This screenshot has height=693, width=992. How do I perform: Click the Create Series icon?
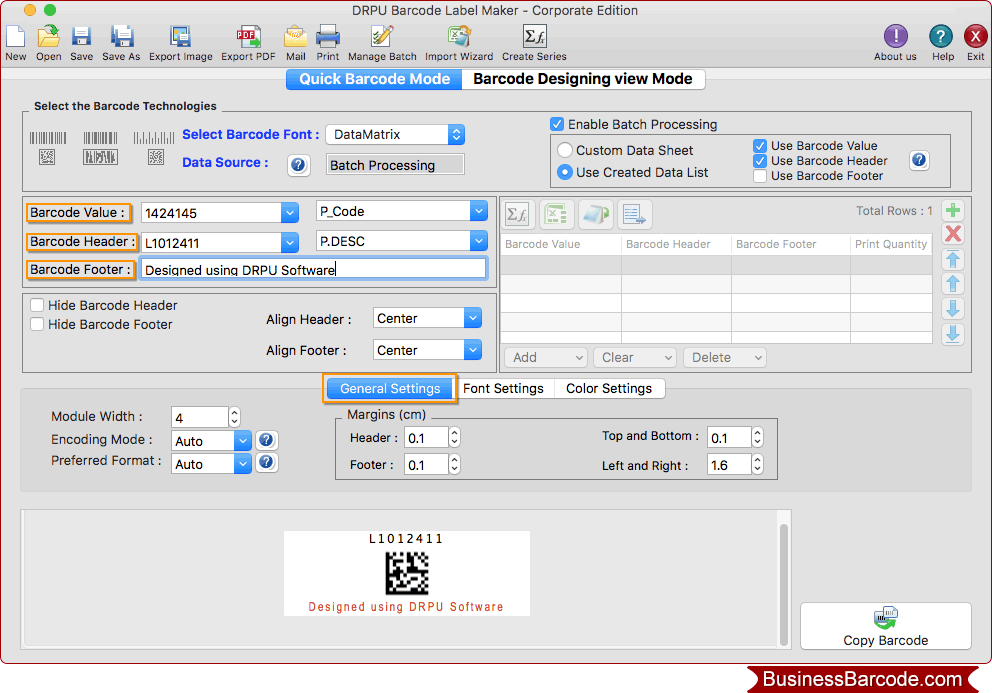tap(535, 37)
